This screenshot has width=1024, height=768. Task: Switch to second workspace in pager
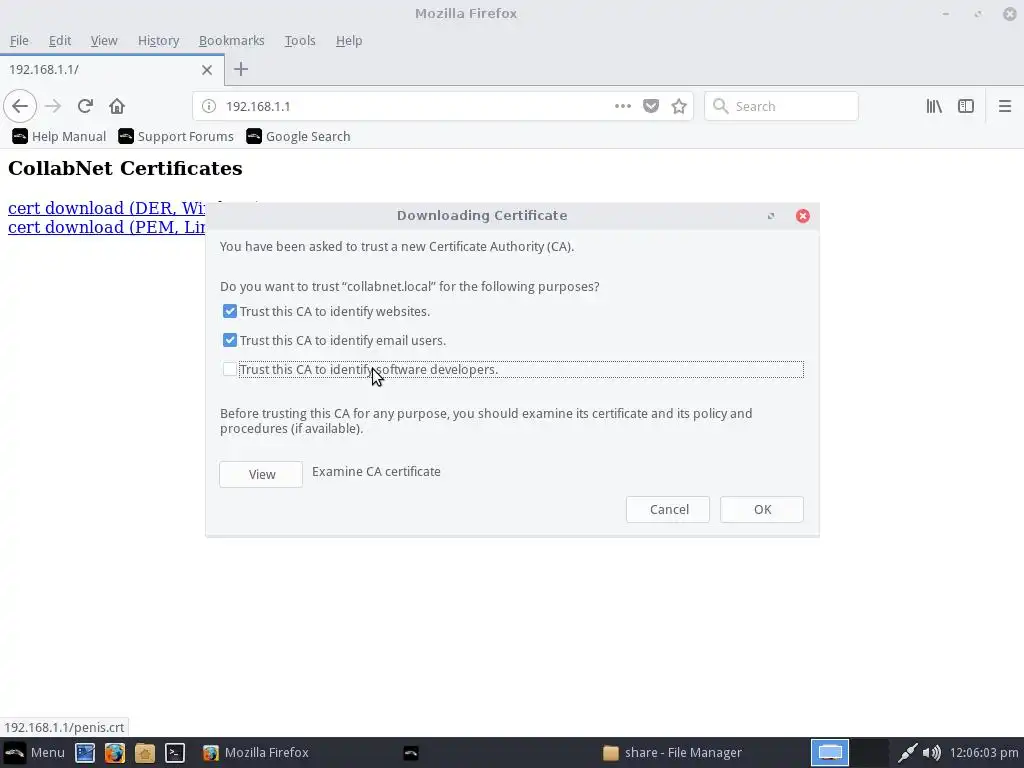pyautogui.click(x=869, y=752)
